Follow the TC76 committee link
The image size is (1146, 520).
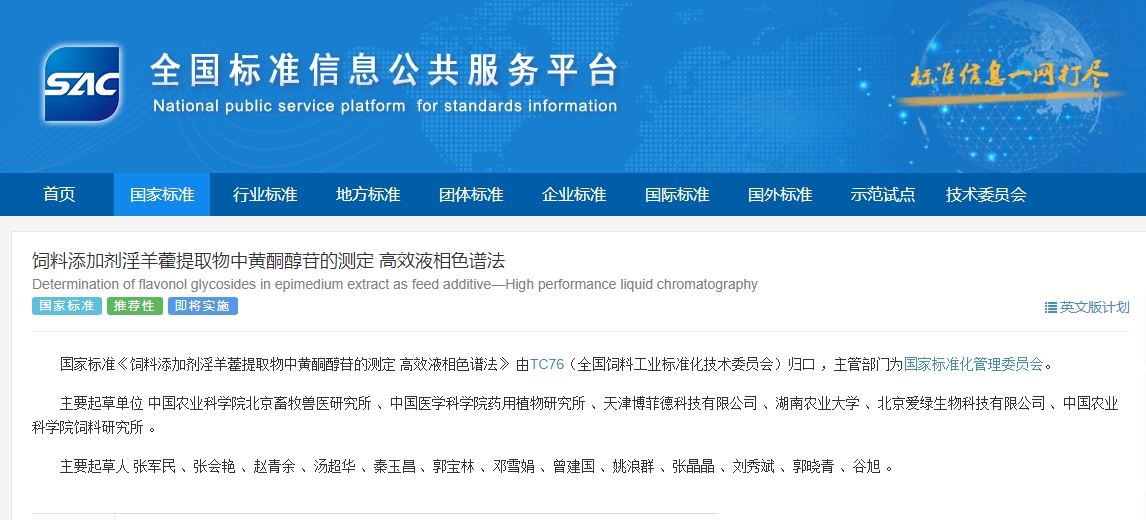point(547,364)
